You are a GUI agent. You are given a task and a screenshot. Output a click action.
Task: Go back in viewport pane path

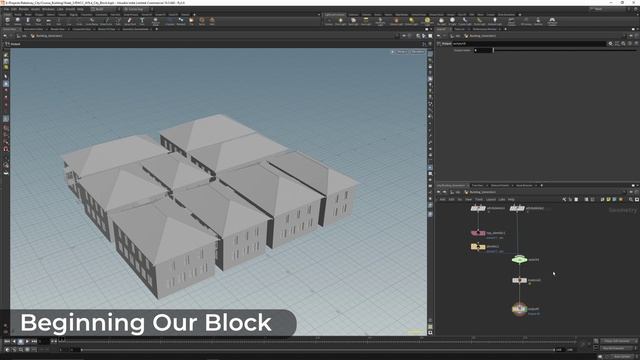5,36
